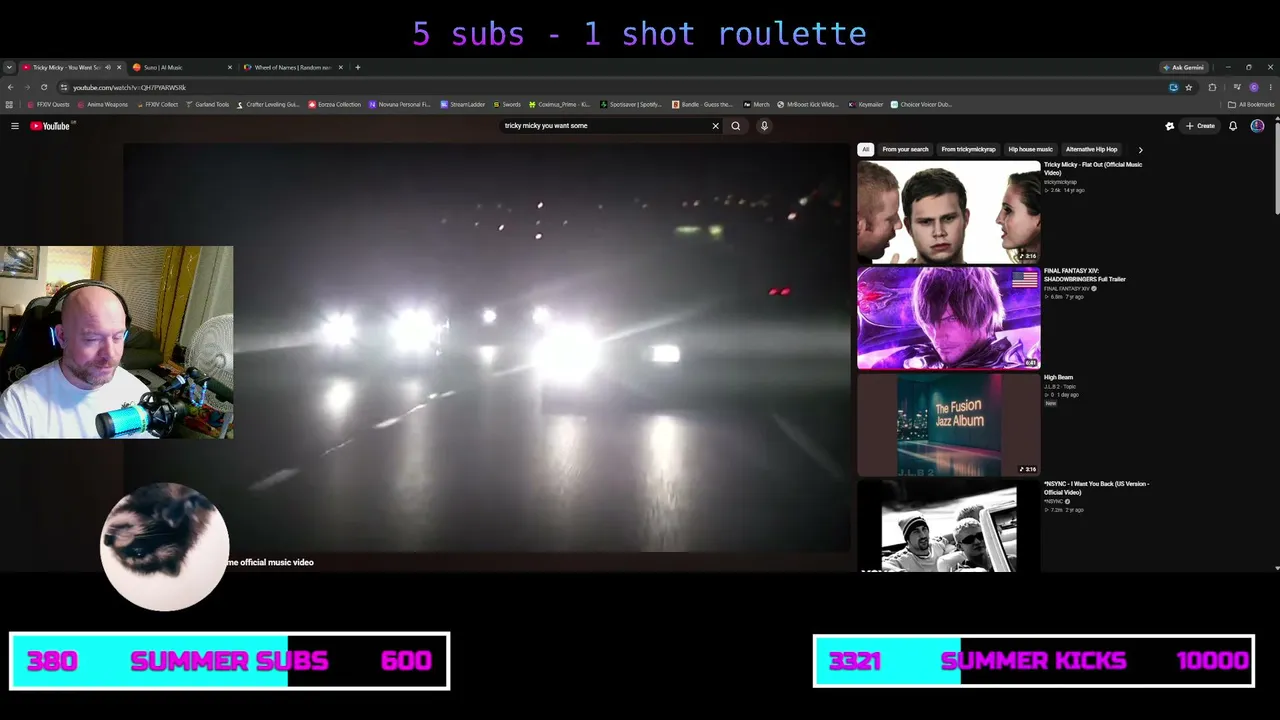
Task: Go forward with the browser forward arrow
Action: pyautogui.click(x=27, y=87)
